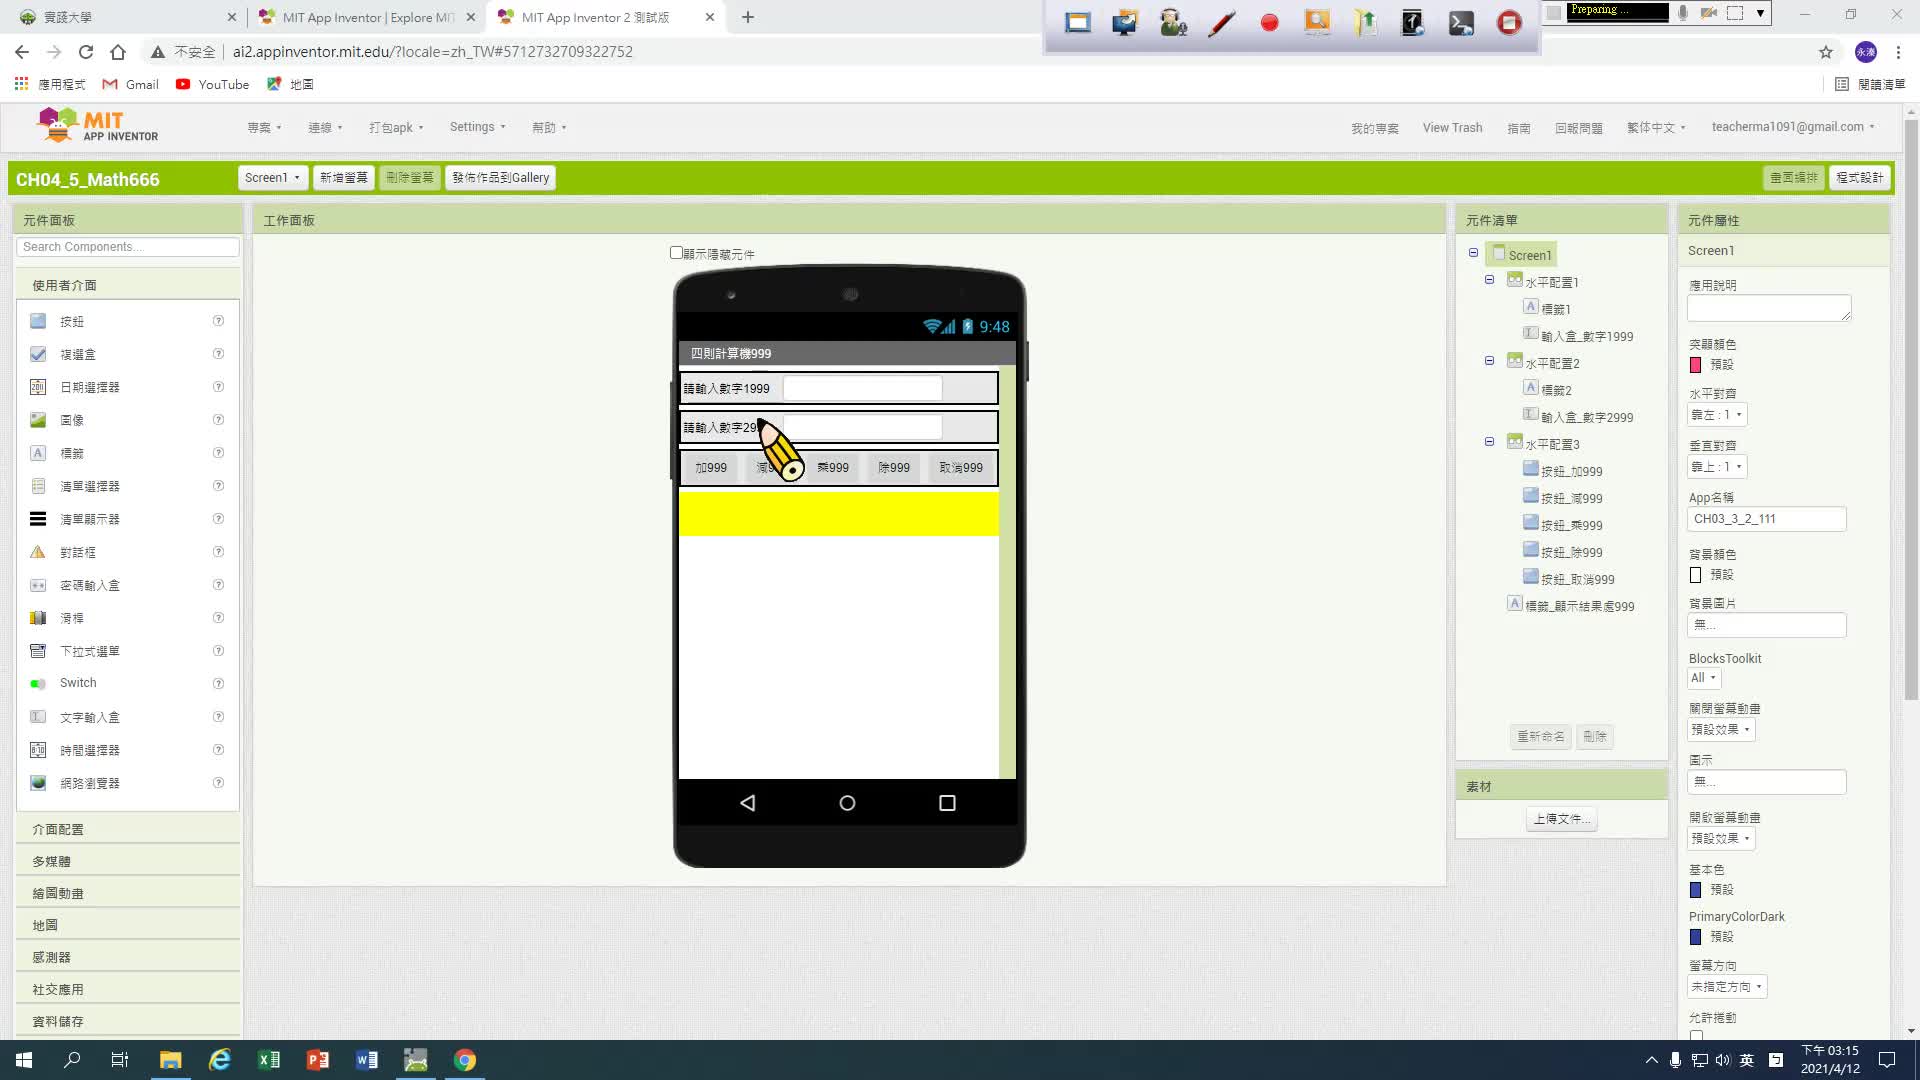The width and height of the screenshot is (1920, 1080).
Task: Switch to the Blocks editor button
Action: 1859,178
